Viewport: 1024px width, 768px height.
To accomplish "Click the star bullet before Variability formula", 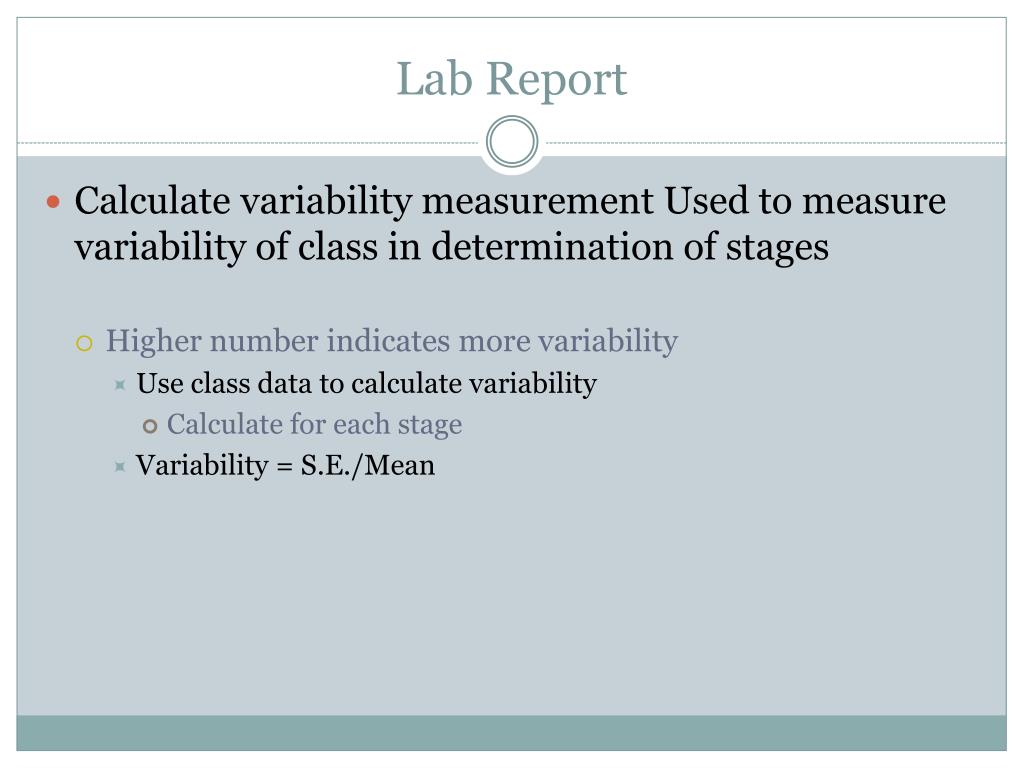I will (x=120, y=466).
